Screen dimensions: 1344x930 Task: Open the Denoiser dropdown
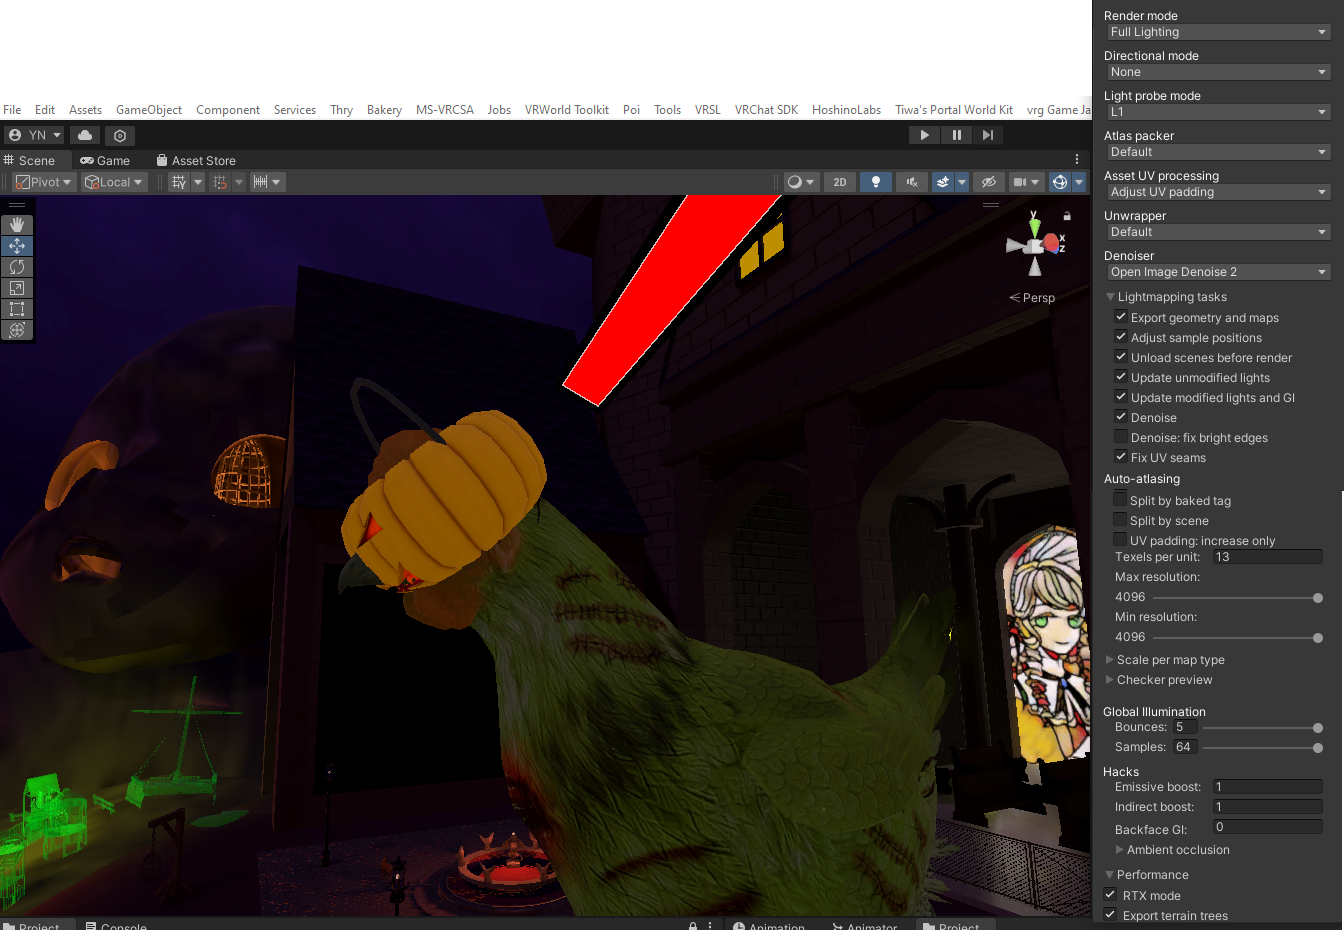pyautogui.click(x=1219, y=272)
